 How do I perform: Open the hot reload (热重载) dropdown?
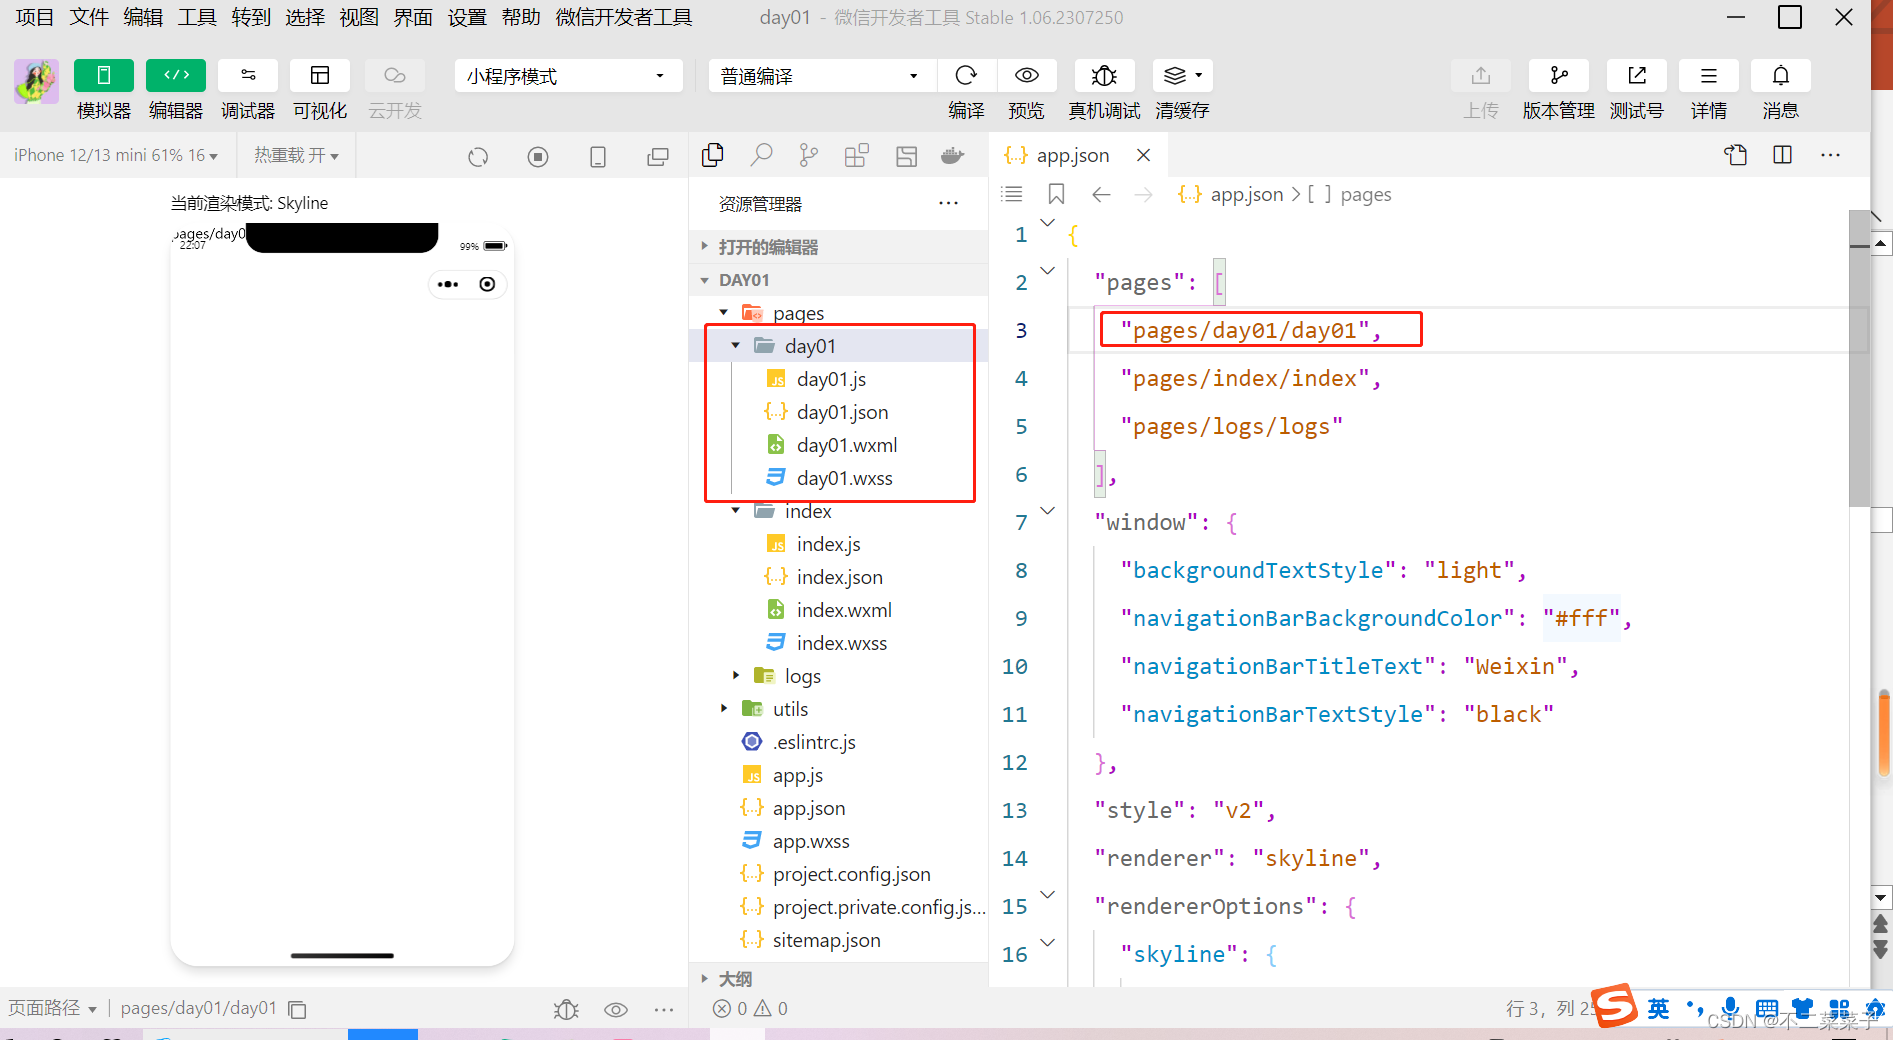coord(296,155)
